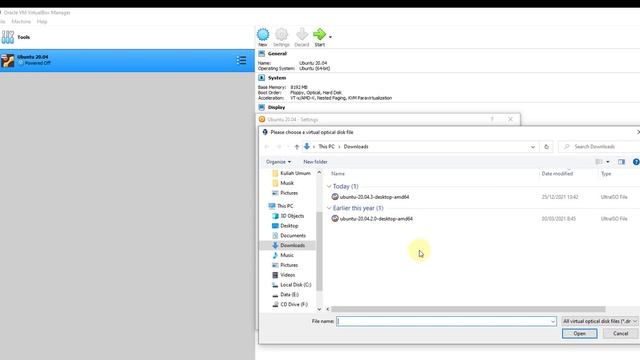Select Desktop in sidebar
Screen dimensions: 640x360
click(x=285, y=226)
